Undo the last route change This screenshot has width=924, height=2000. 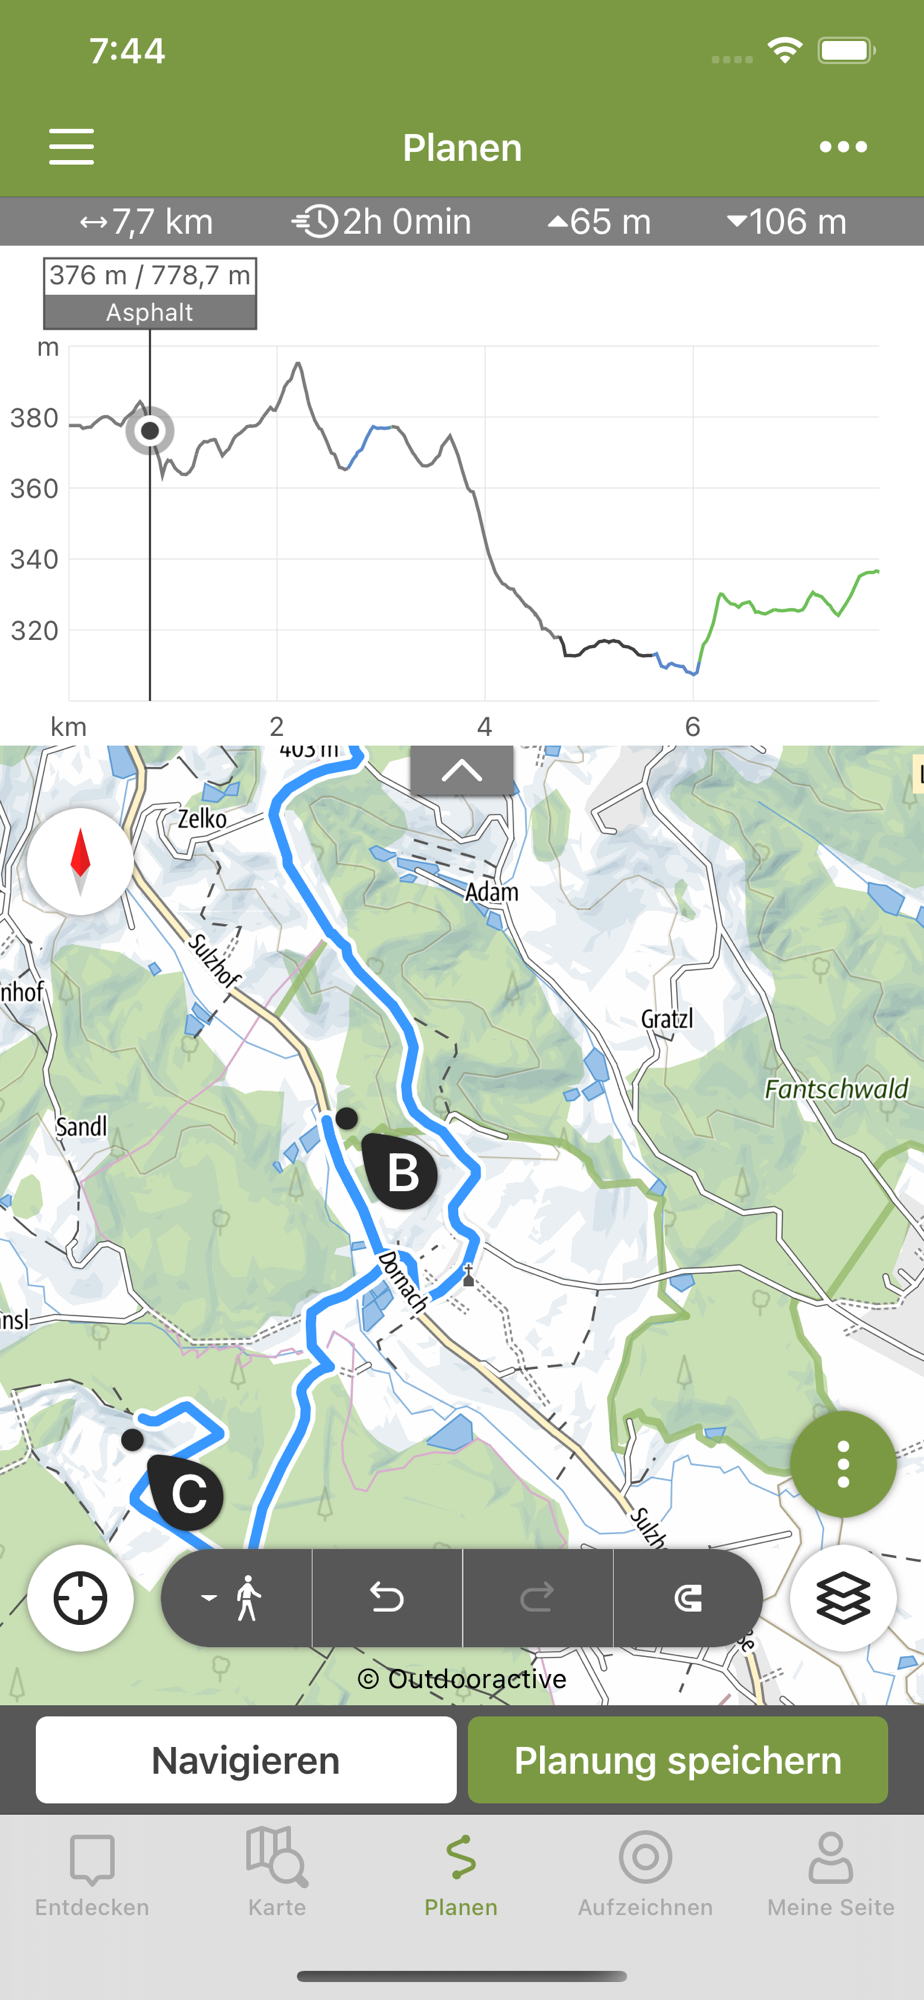387,1598
